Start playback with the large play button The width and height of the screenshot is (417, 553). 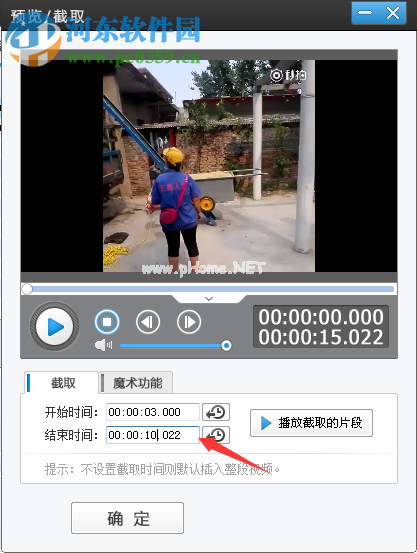coord(54,326)
